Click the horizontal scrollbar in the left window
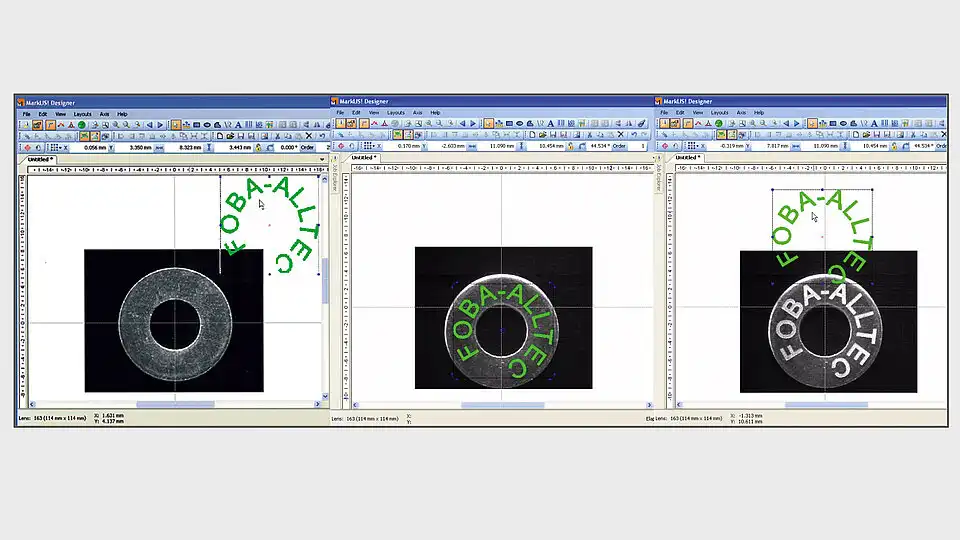960x540 pixels. [174, 404]
